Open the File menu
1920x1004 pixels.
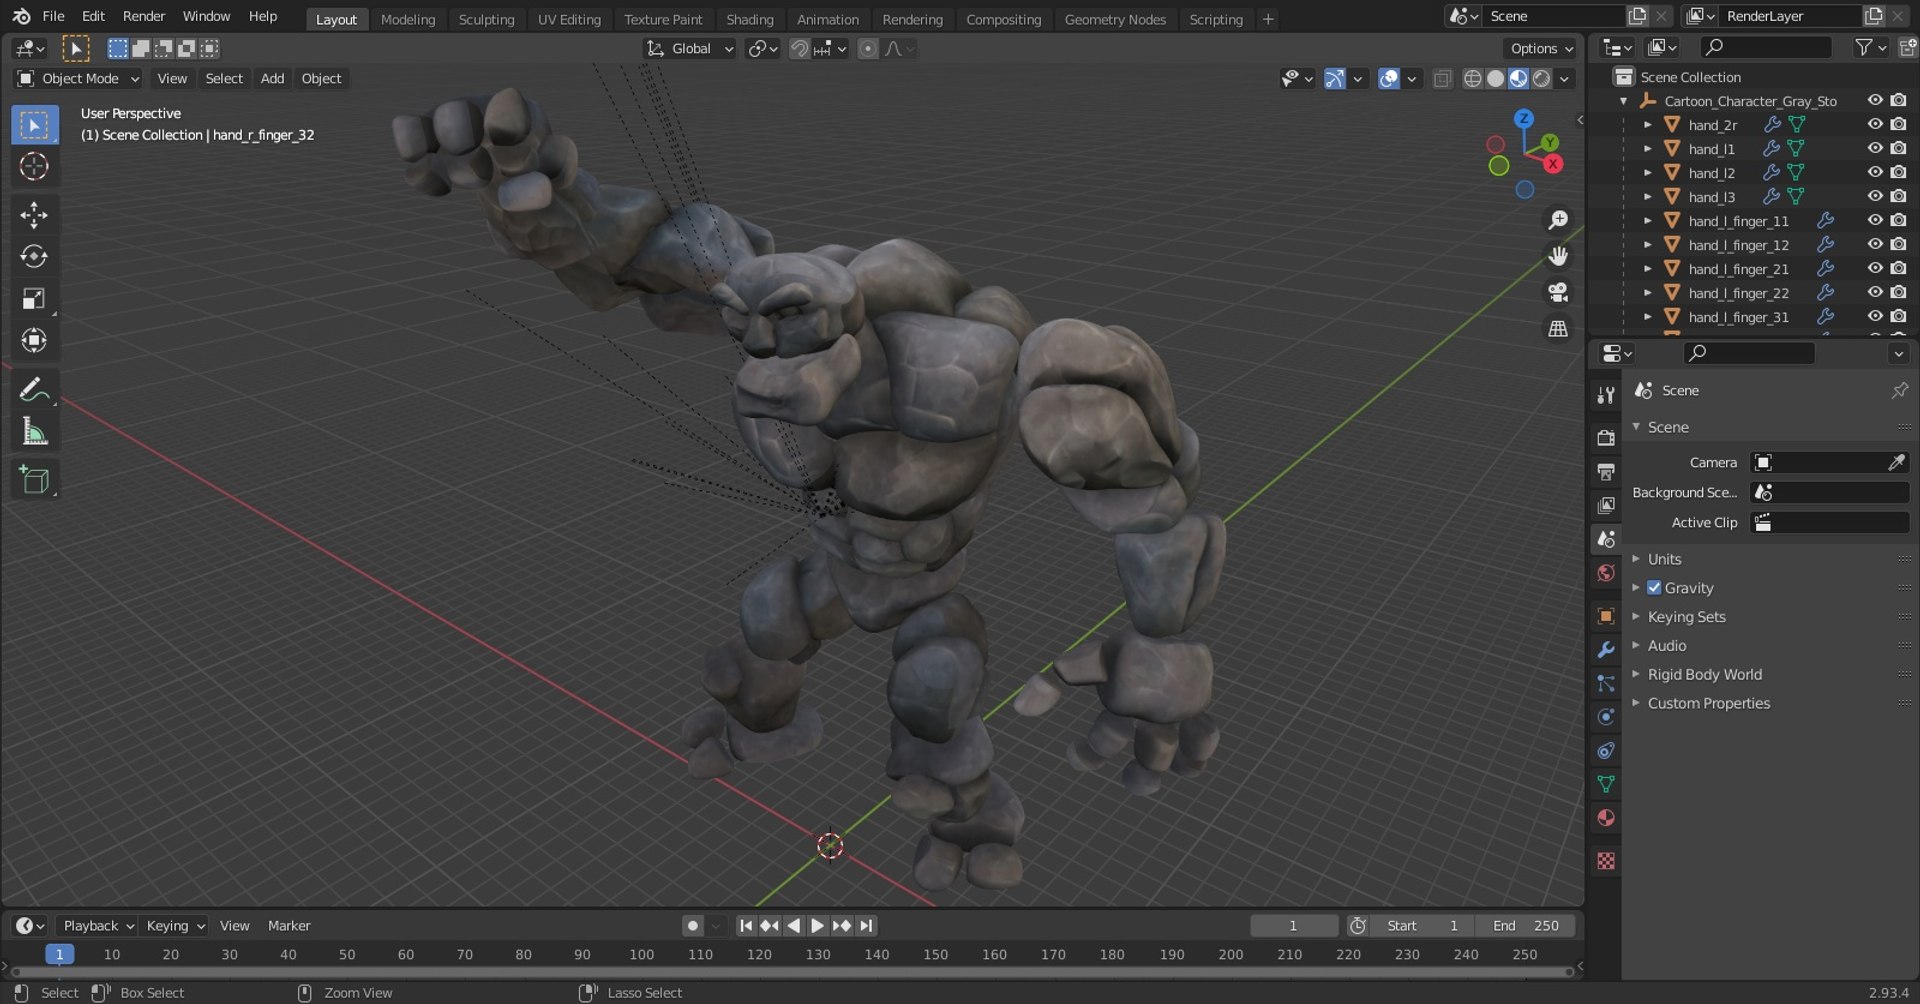tap(53, 17)
